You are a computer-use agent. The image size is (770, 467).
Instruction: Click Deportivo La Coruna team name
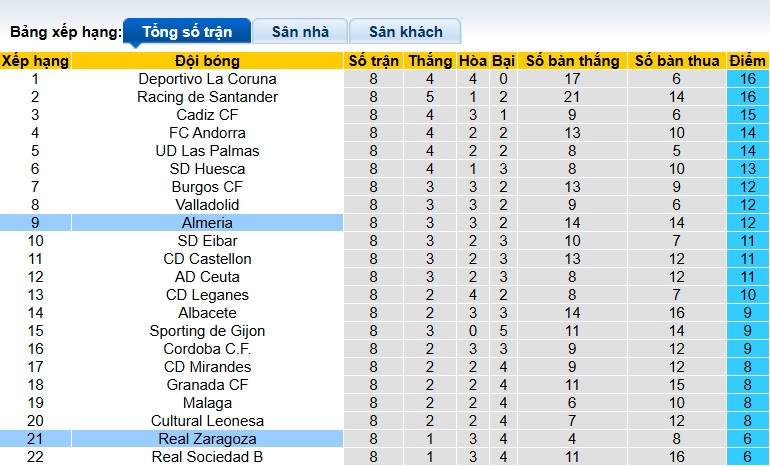pyautogui.click(x=207, y=79)
